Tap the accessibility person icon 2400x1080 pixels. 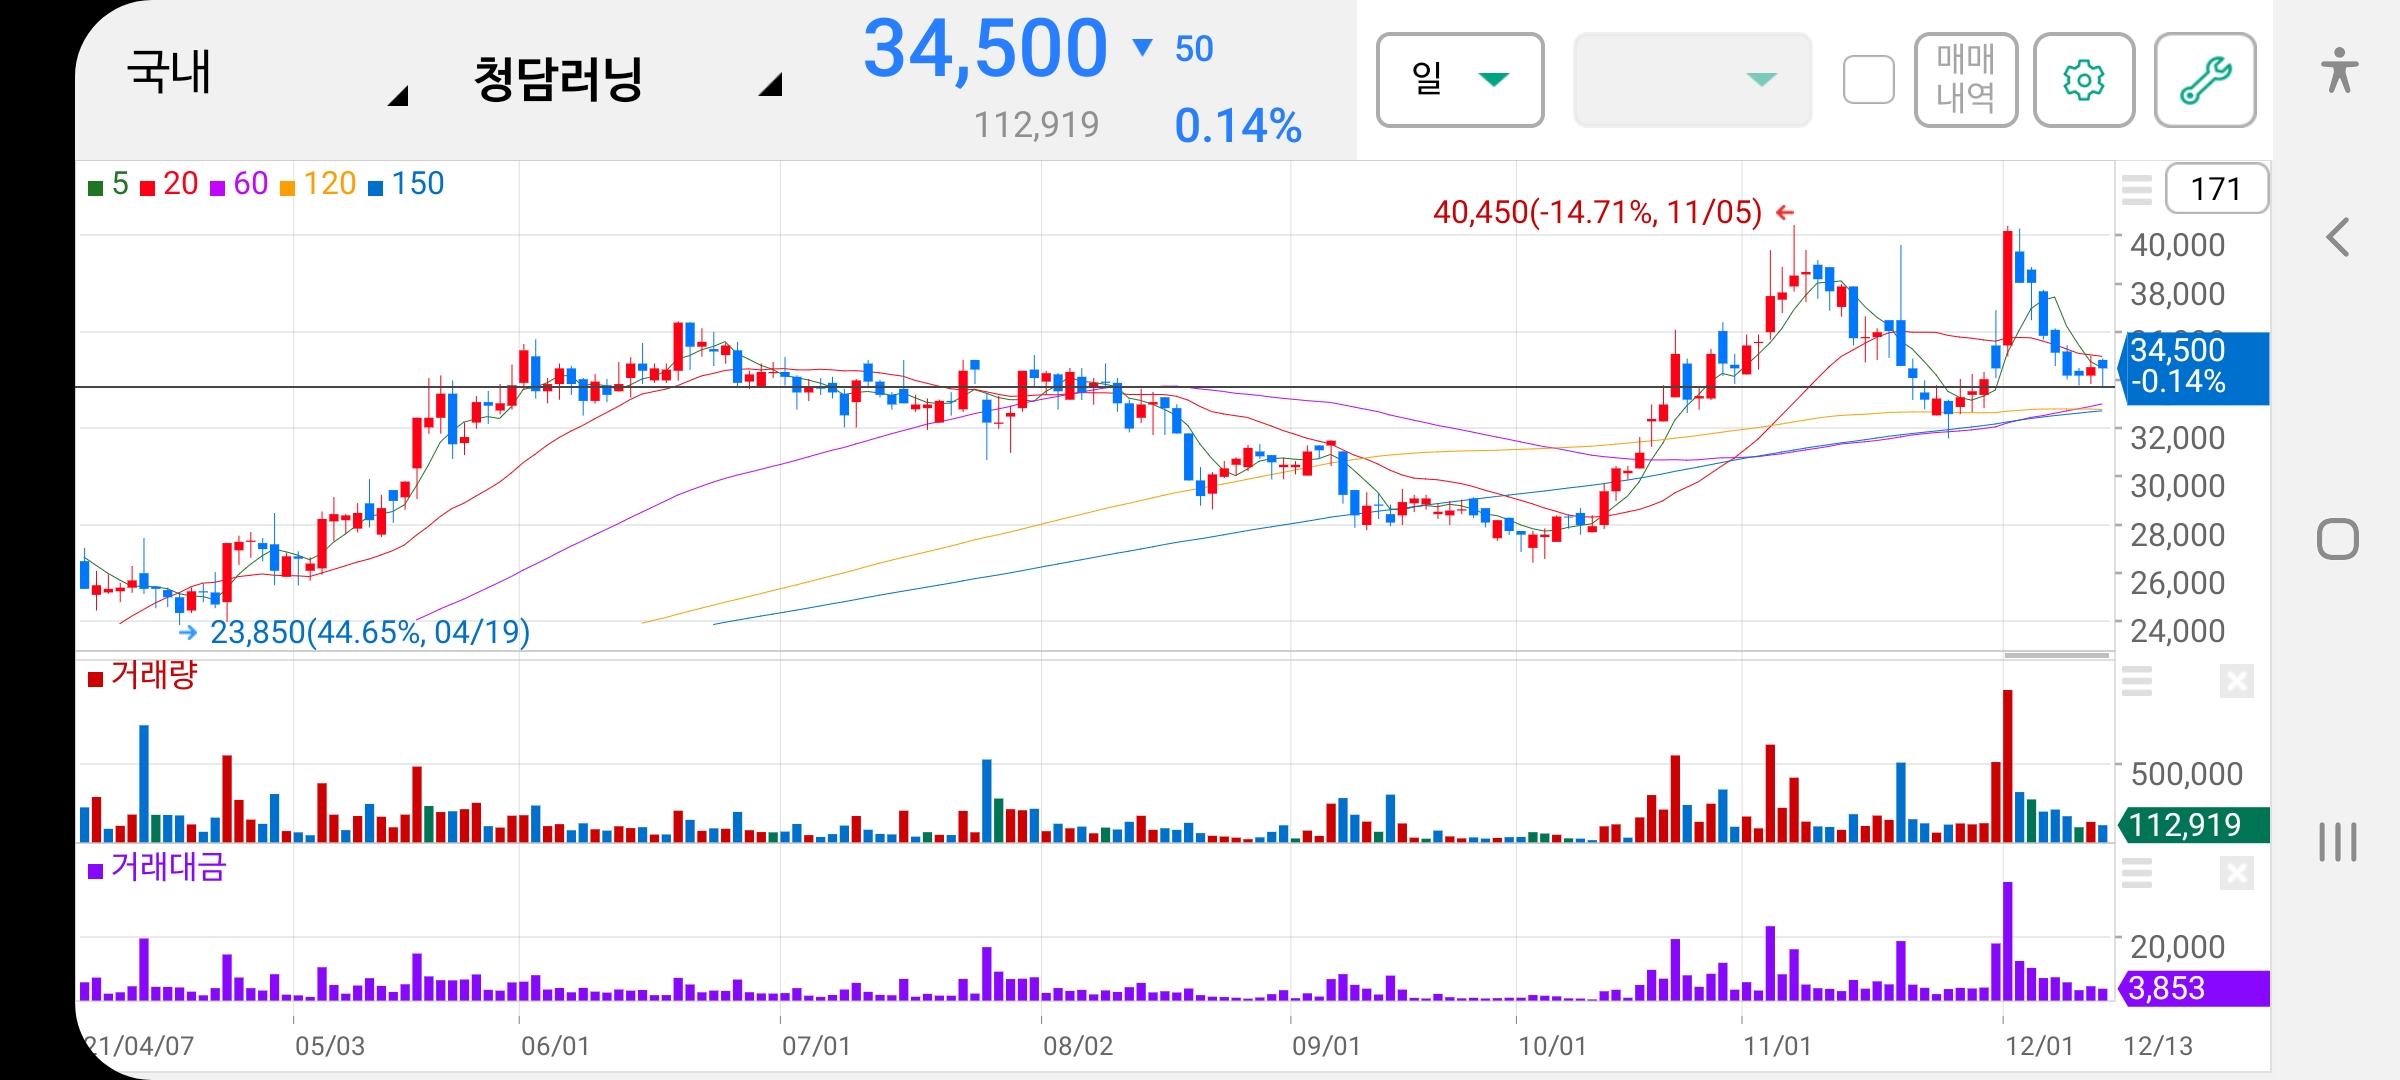[2339, 71]
